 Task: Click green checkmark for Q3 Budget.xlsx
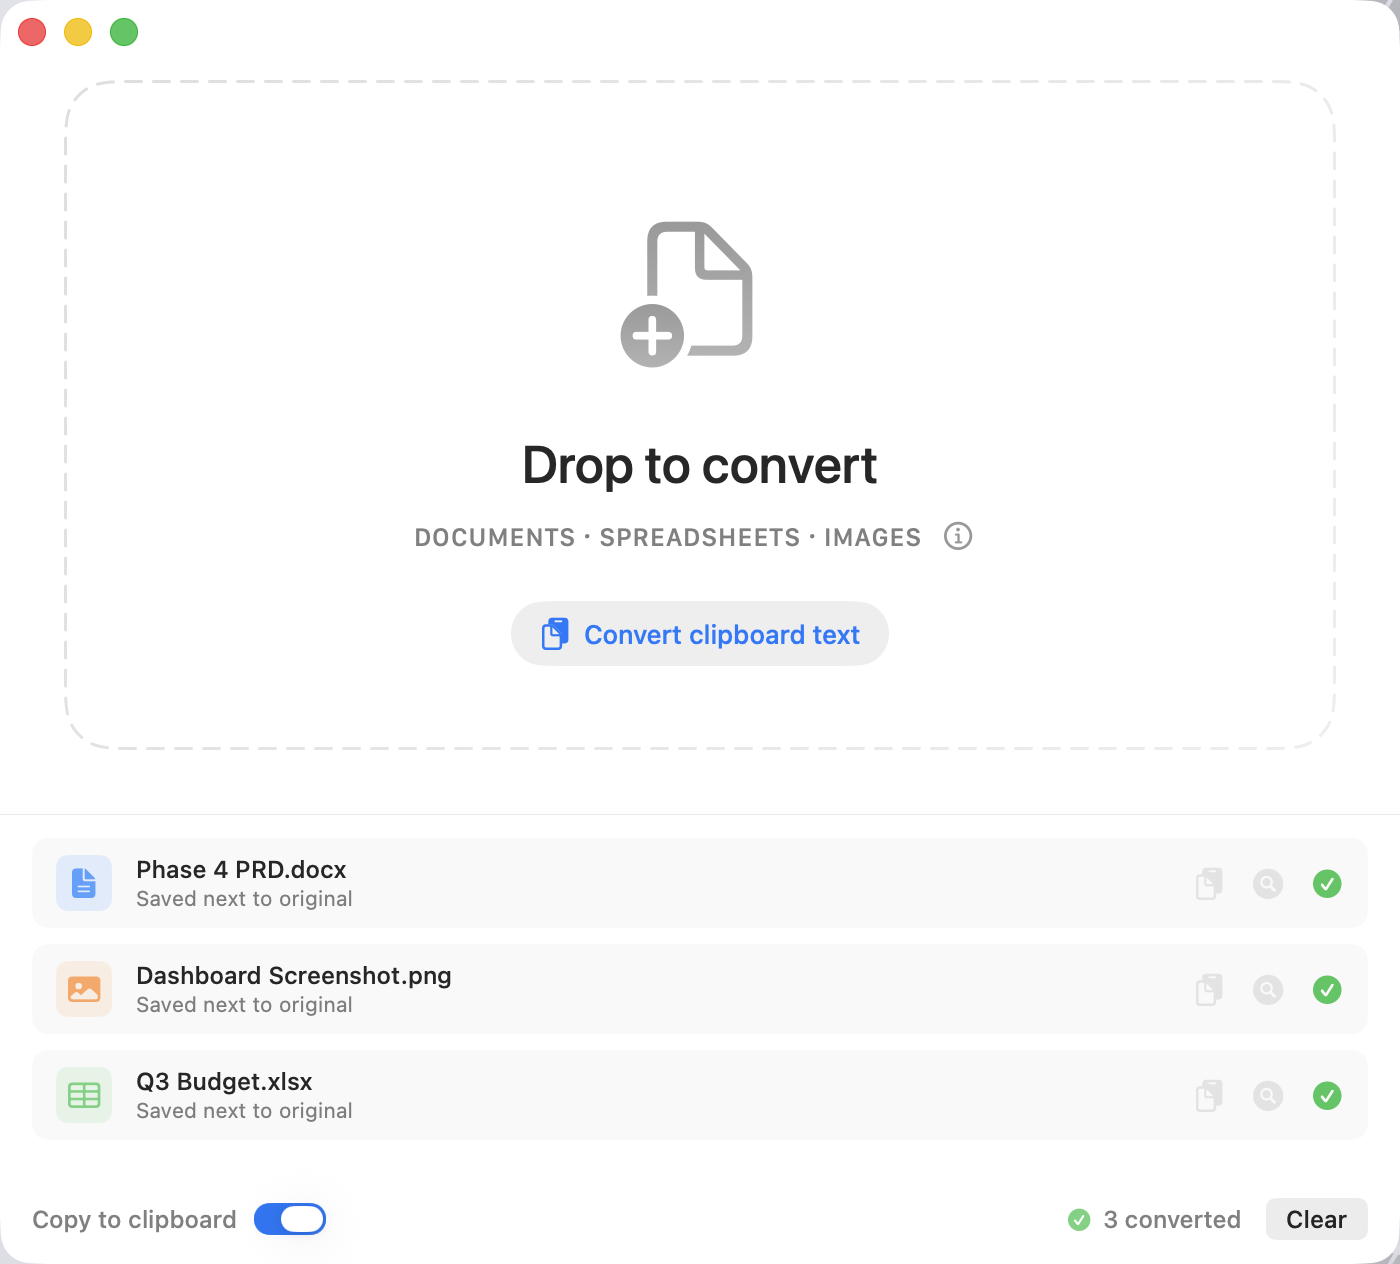(x=1327, y=1096)
